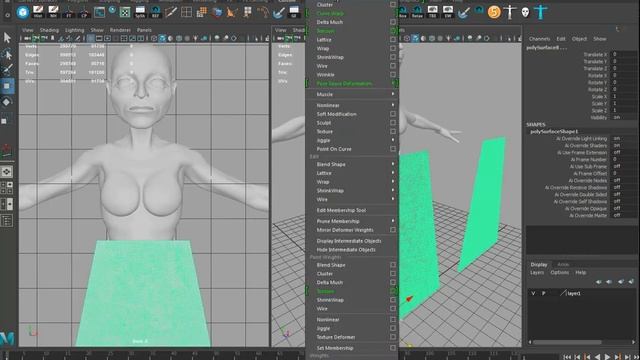640x360 pixels.
Task: Open Delta Mush option box in Create section
Action: pyautogui.click(x=393, y=22)
